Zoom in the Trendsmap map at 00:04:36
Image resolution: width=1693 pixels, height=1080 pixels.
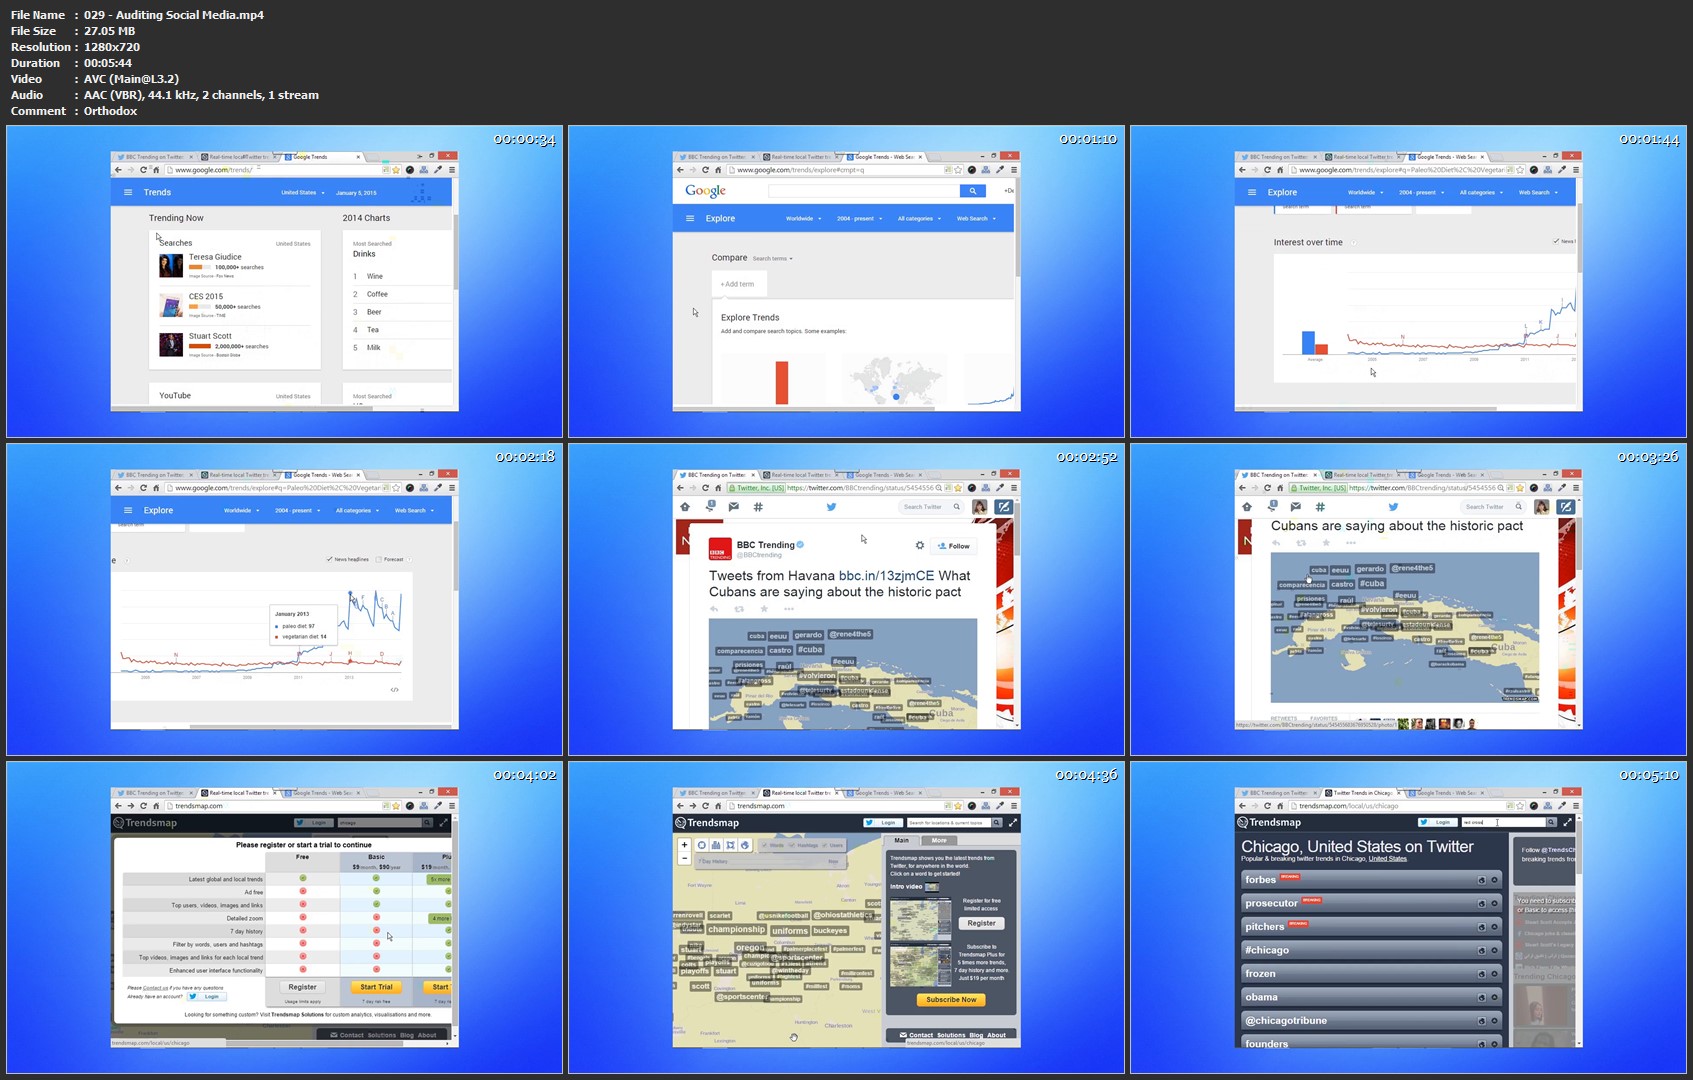click(684, 845)
